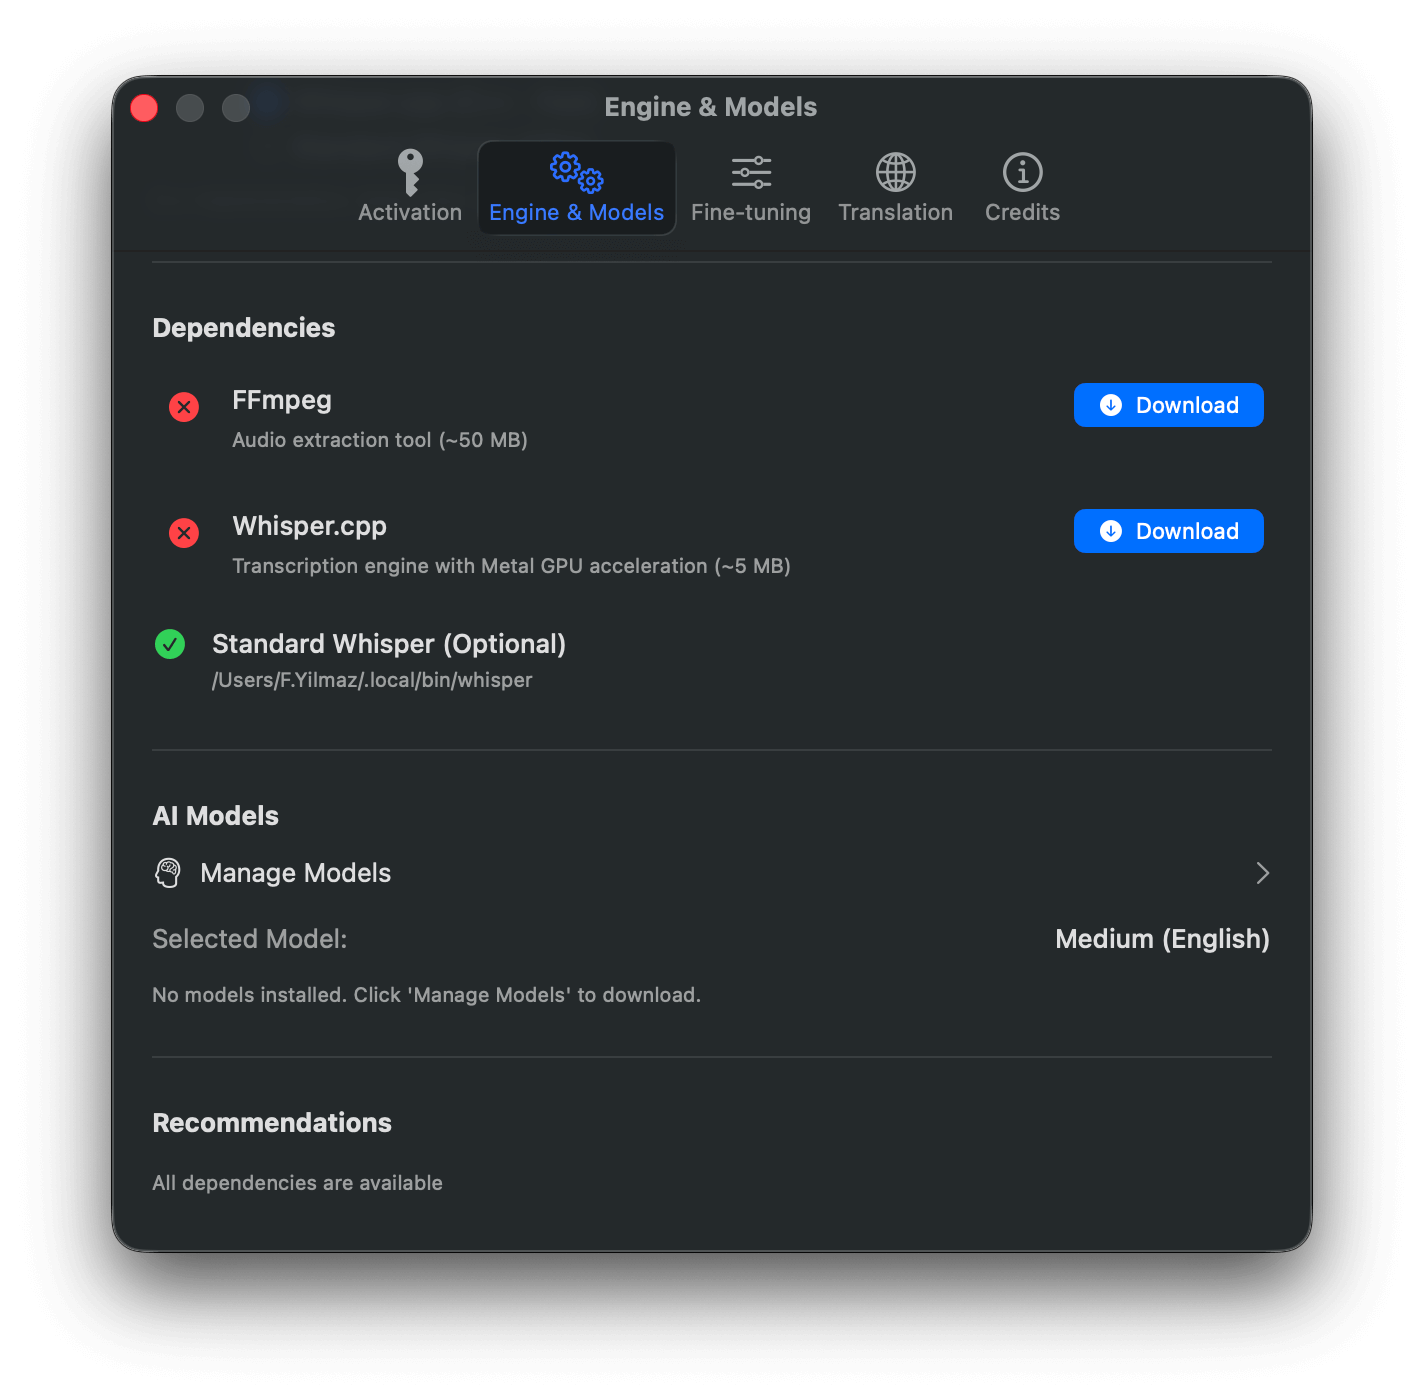The width and height of the screenshot is (1424, 1400).
Task: Click the Credits info icon
Action: [1021, 172]
